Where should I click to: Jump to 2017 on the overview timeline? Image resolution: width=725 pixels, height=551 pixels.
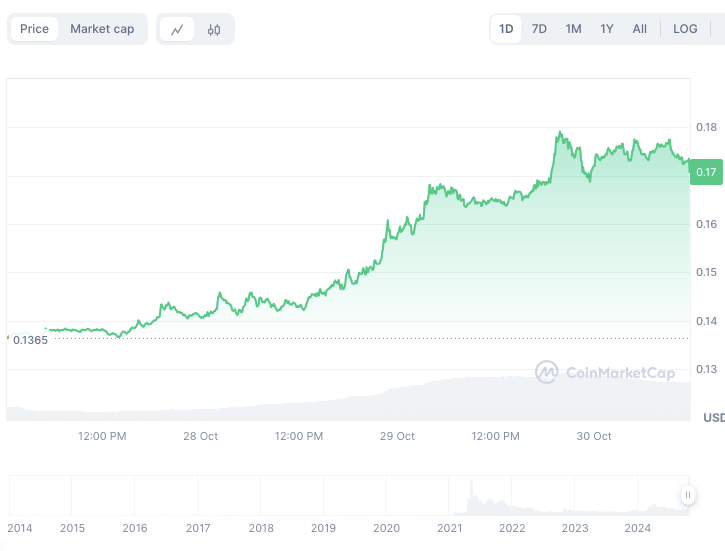[x=198, y=528]
